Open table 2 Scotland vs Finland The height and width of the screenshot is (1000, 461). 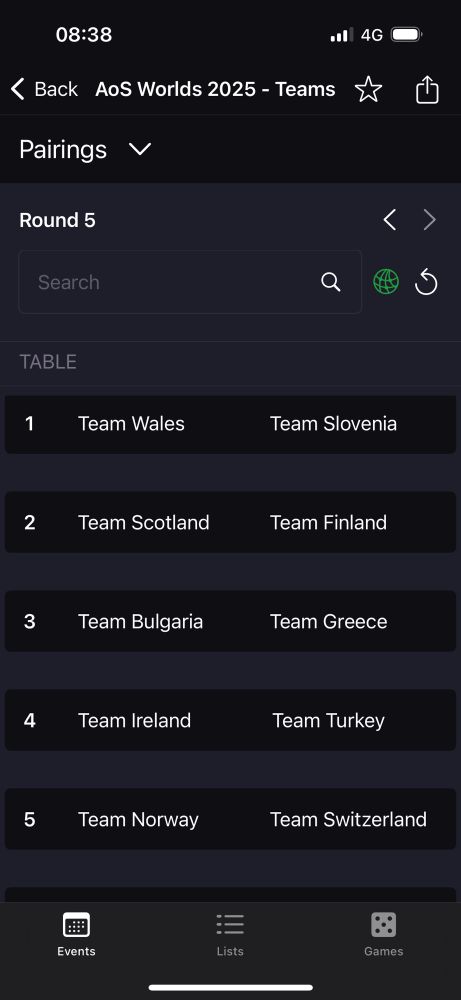coord(230,522)
